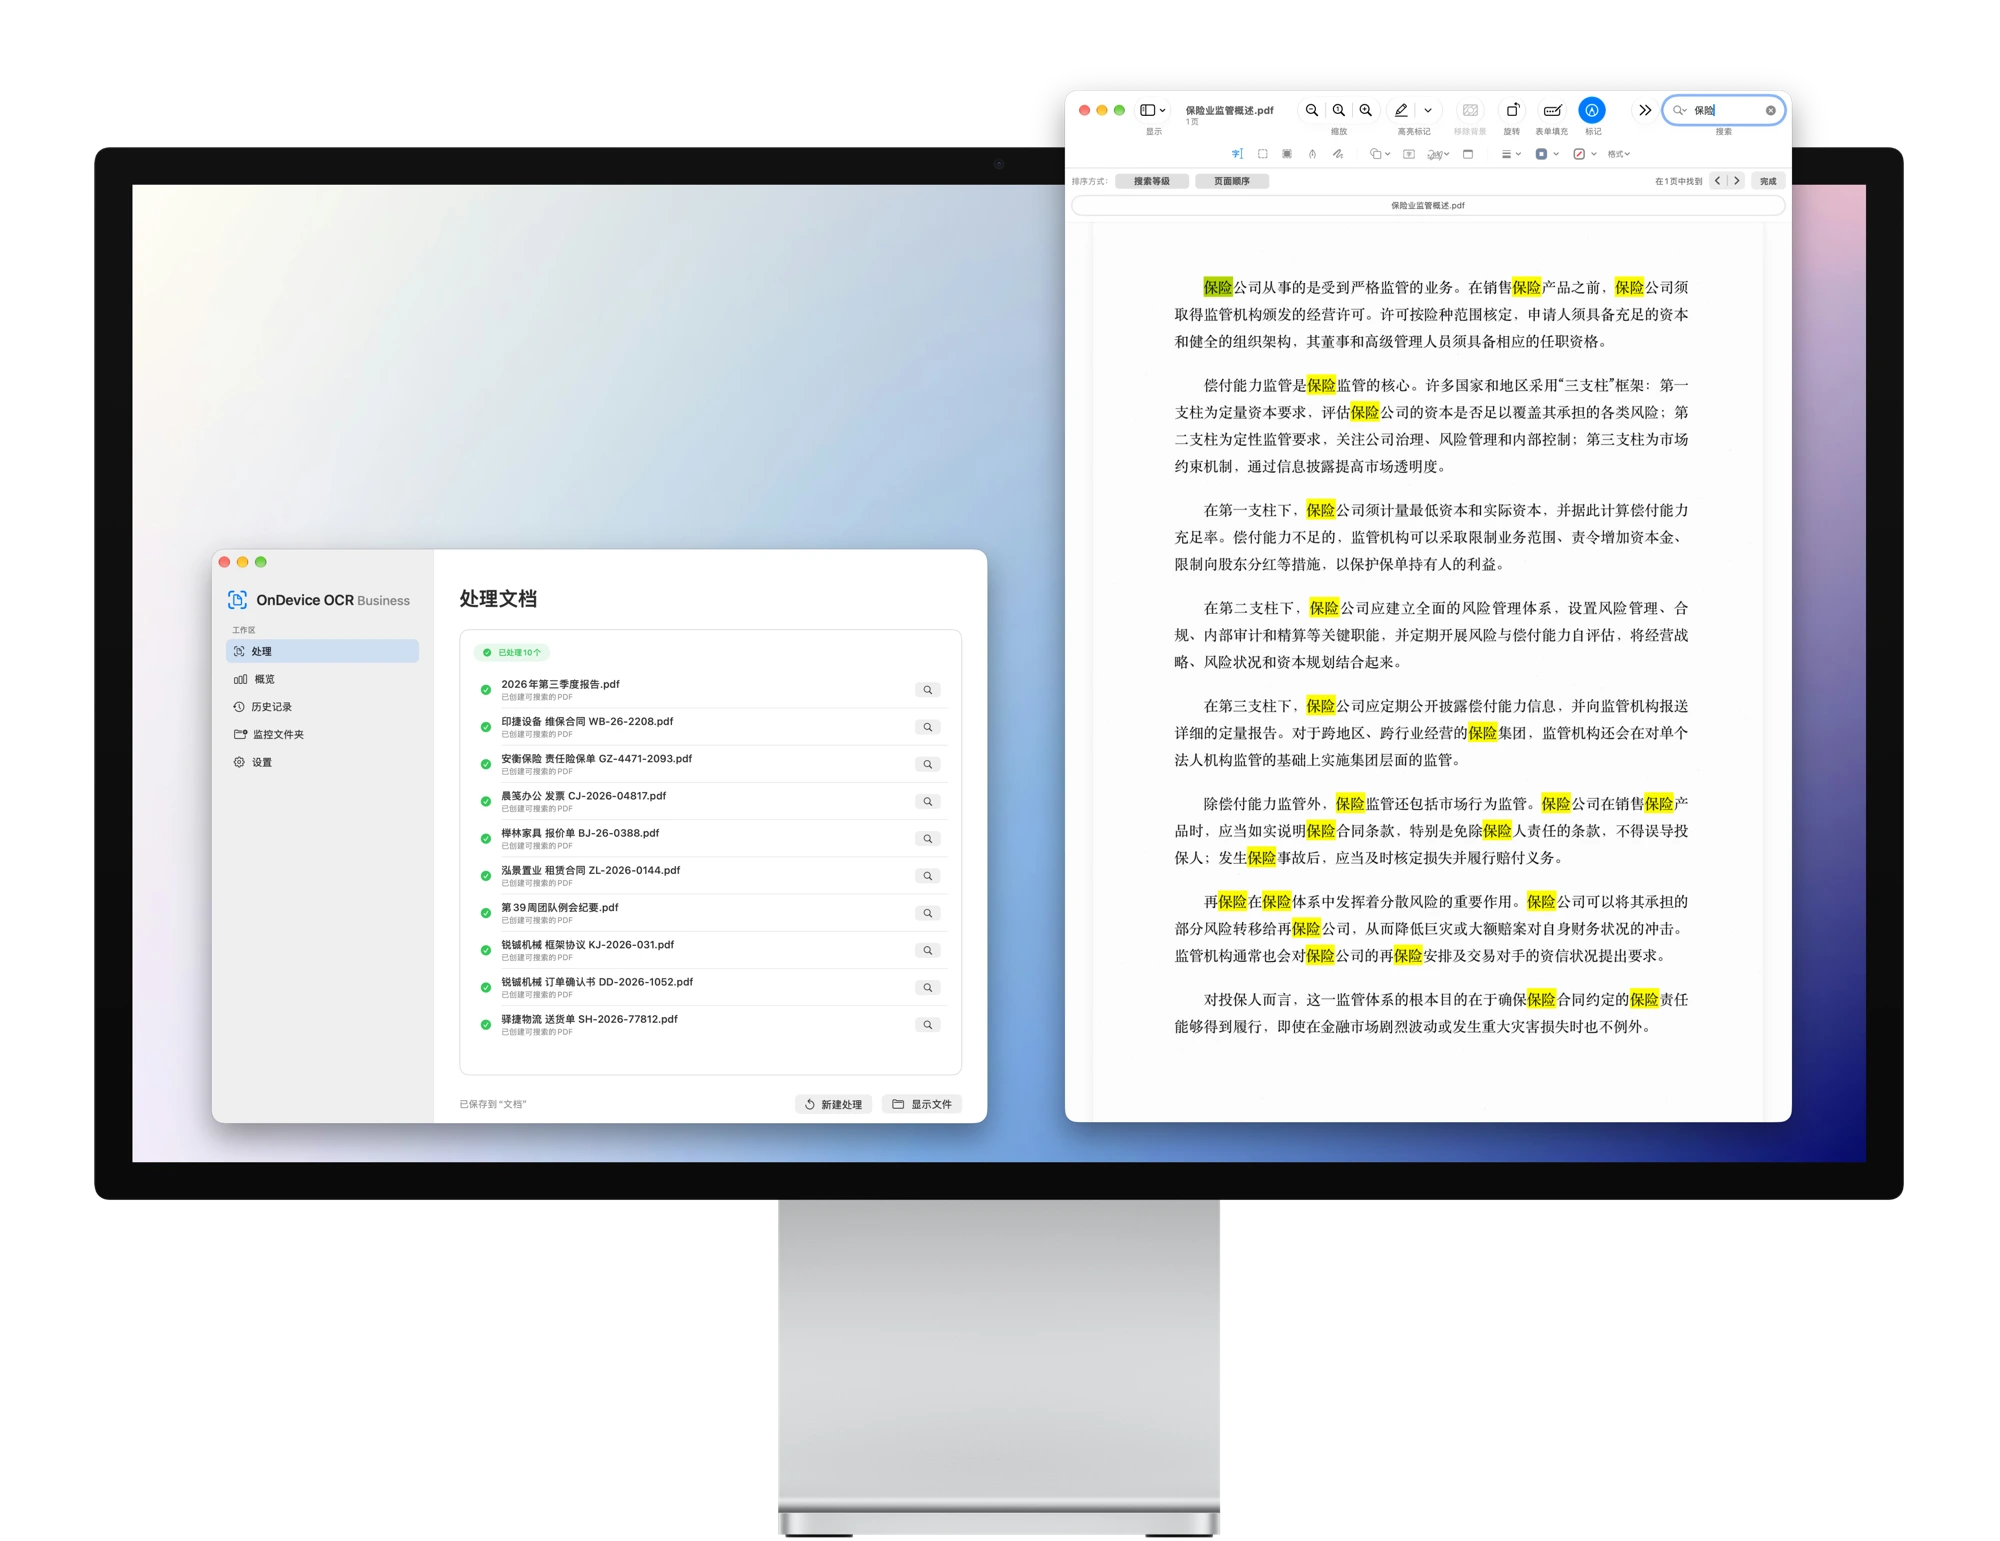Preview 2026年第三季度报告.pdf via magnifier icon
Viewport: 2000px width, 1541px height.
click(928, 690)
